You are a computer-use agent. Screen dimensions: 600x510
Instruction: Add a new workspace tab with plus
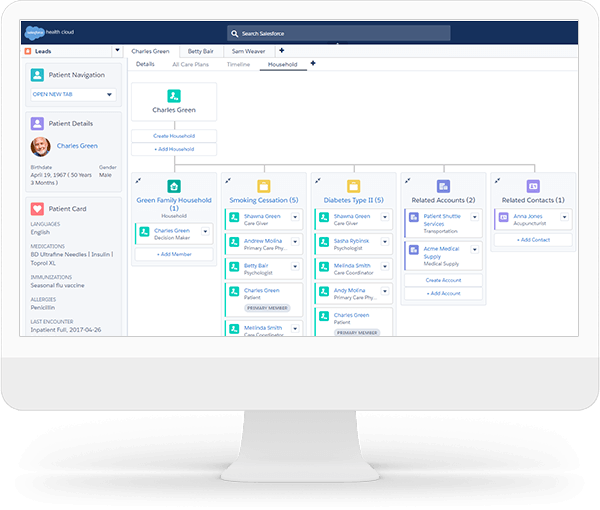(x=282, y=51)
